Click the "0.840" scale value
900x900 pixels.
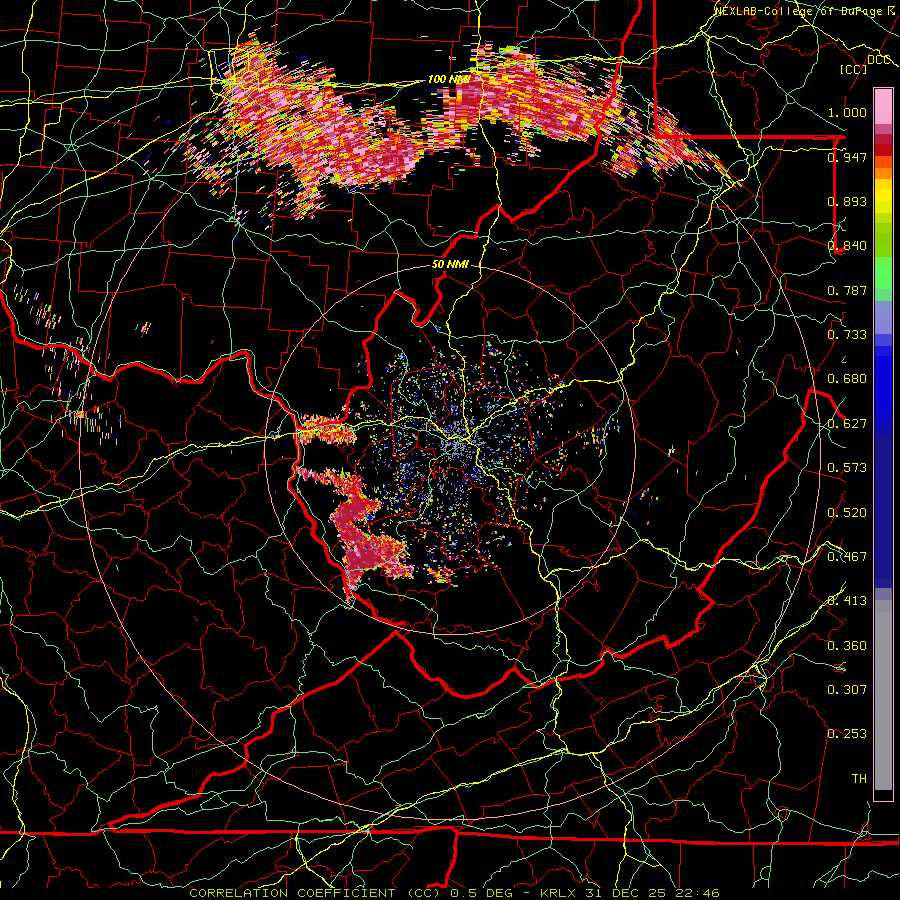pos(847,245)
